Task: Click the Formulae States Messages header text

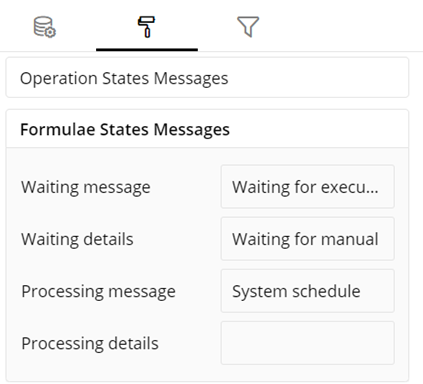Action: (125, 129)
